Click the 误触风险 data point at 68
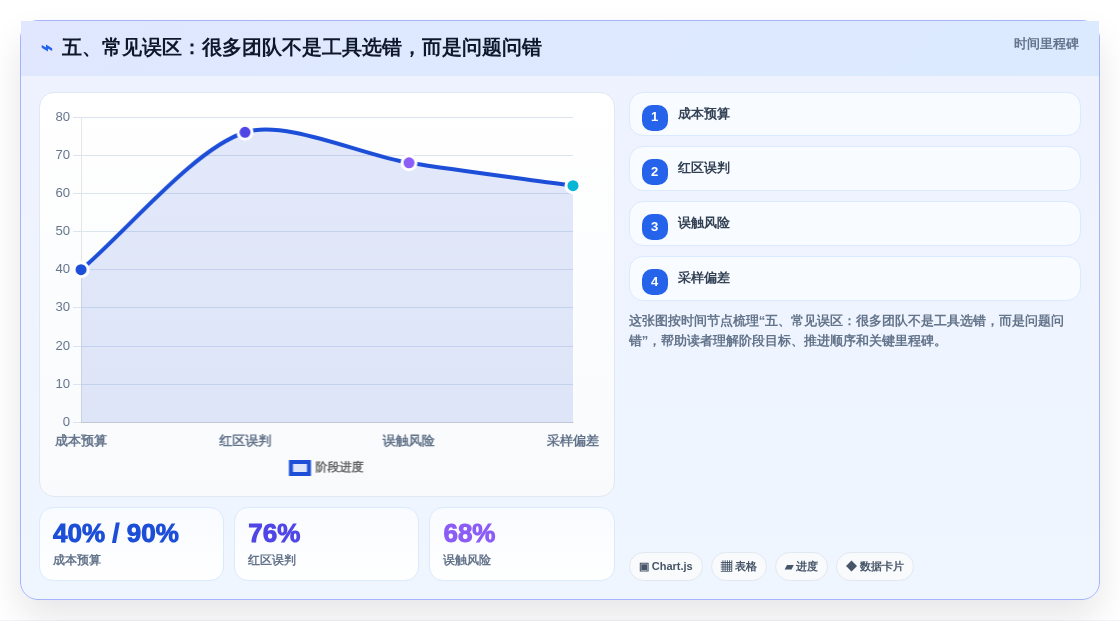Image resolution: width=1120 pixels, height=621 pixels. coord(409,163)
